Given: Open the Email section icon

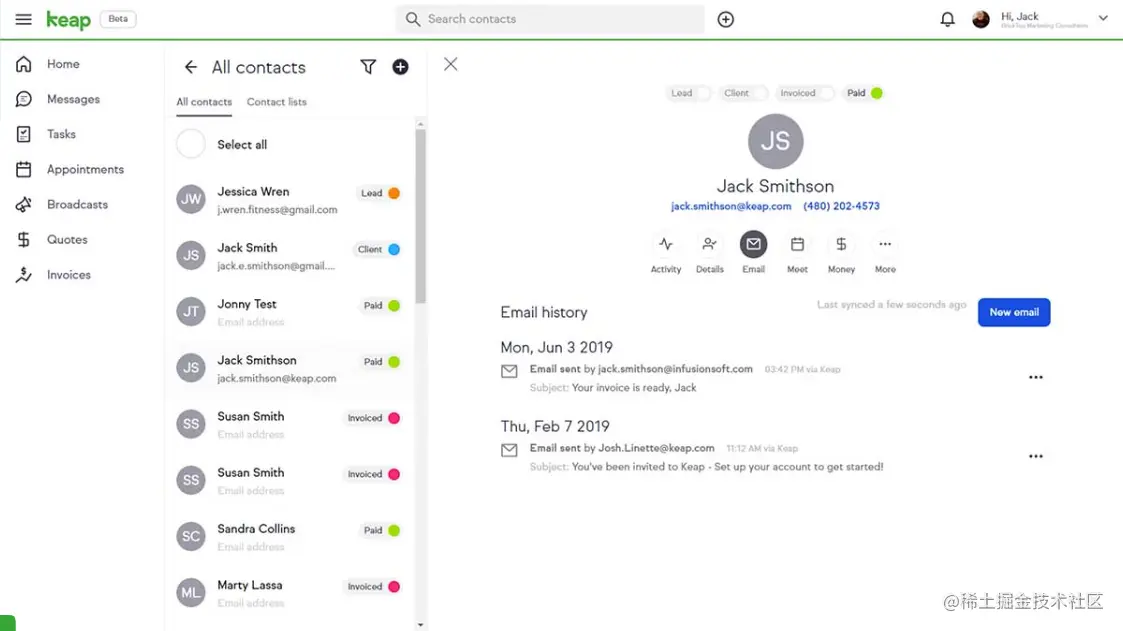Looking at the screenshot, I should click(x=753, y=244).
